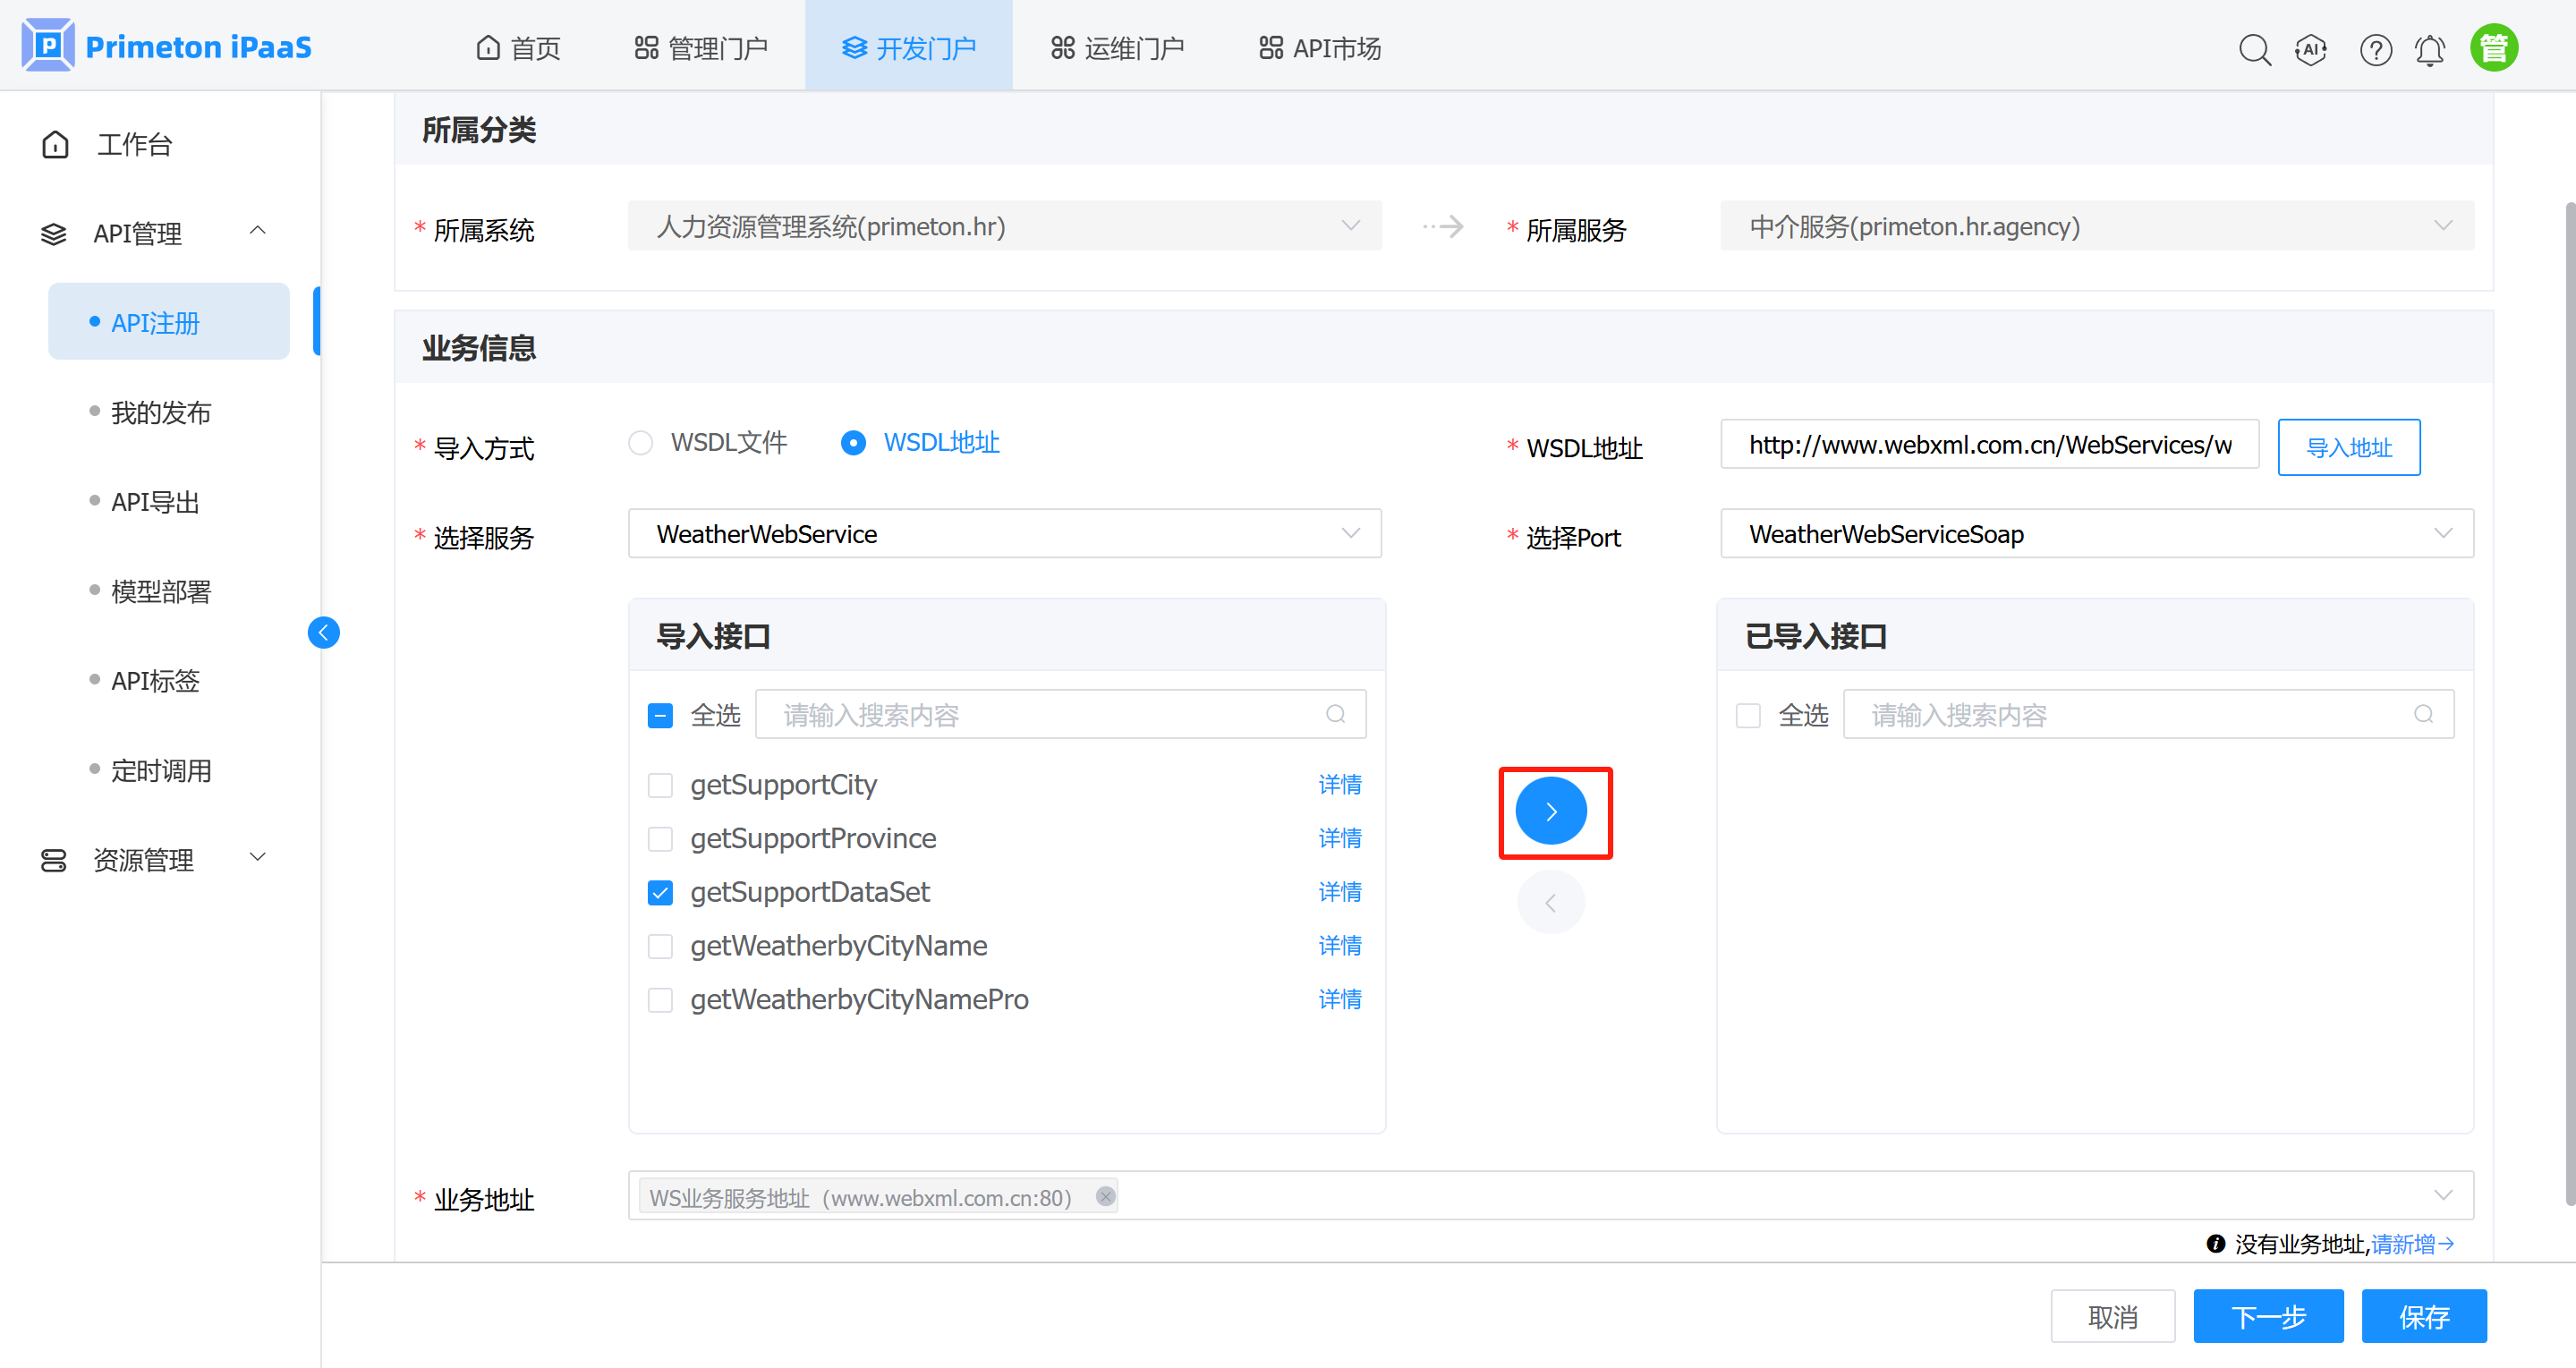Image resolution: width=2576 pixels, height=1368 pixels.
Task: Collapse the sidebar with blue arrow
Action: point(323,632)
